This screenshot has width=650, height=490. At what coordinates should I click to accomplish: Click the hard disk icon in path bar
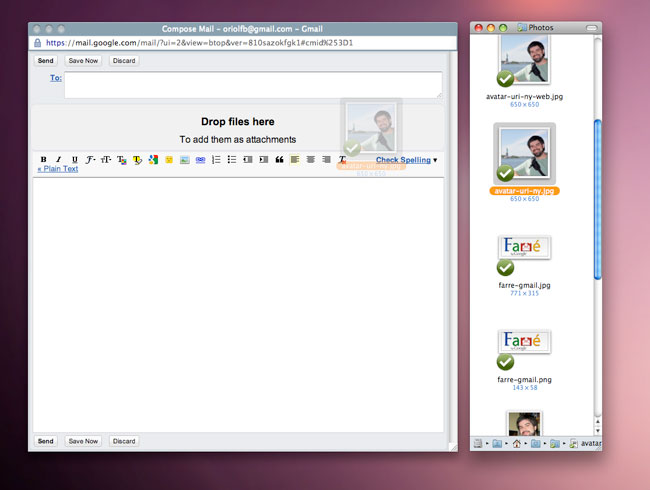tap(478, 444)
